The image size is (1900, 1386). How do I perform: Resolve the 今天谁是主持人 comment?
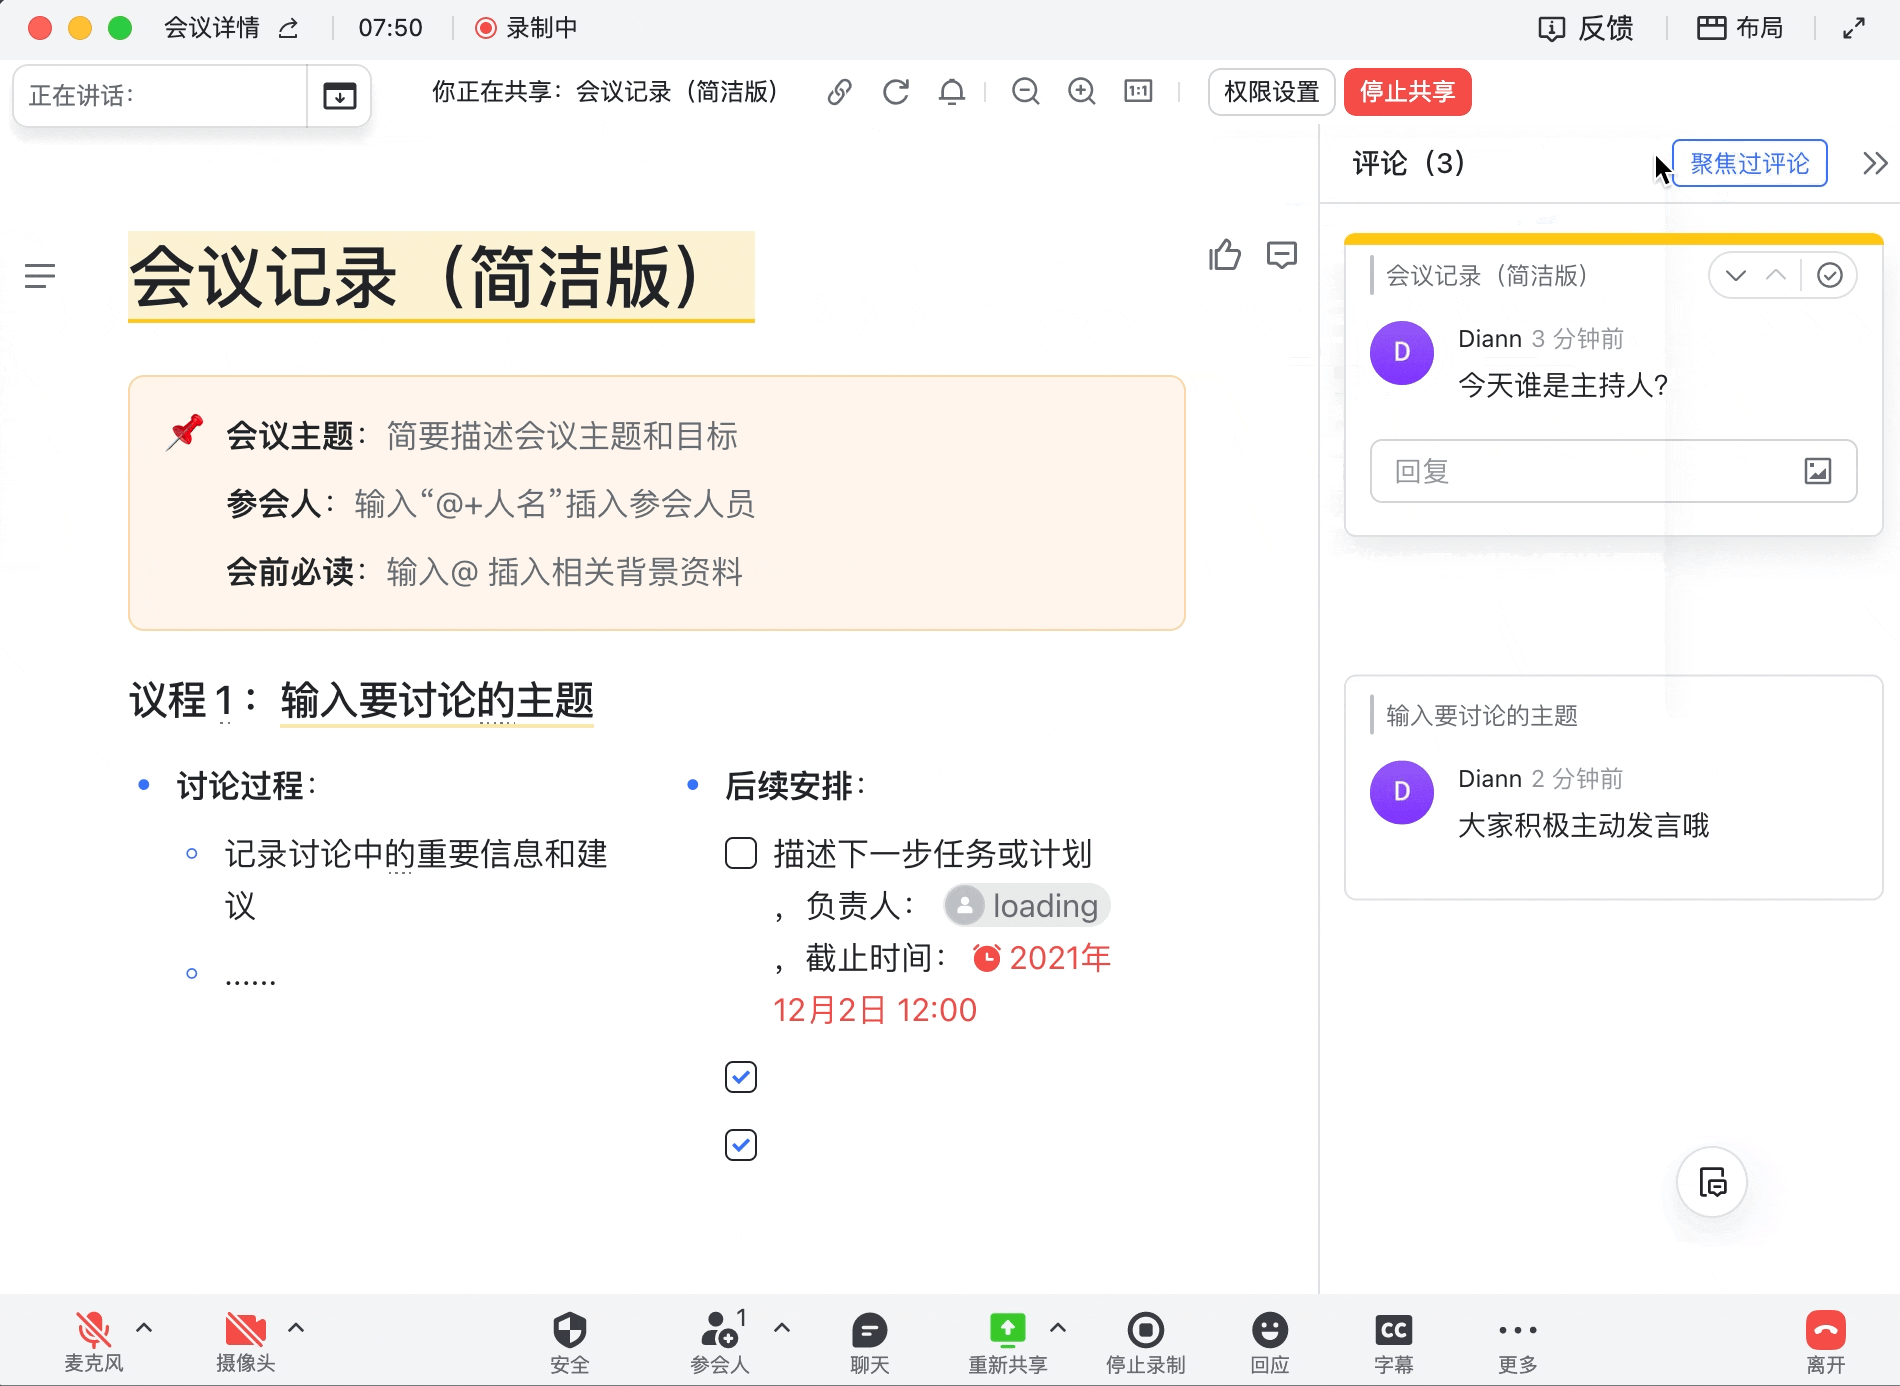(x=1830, y=275)
